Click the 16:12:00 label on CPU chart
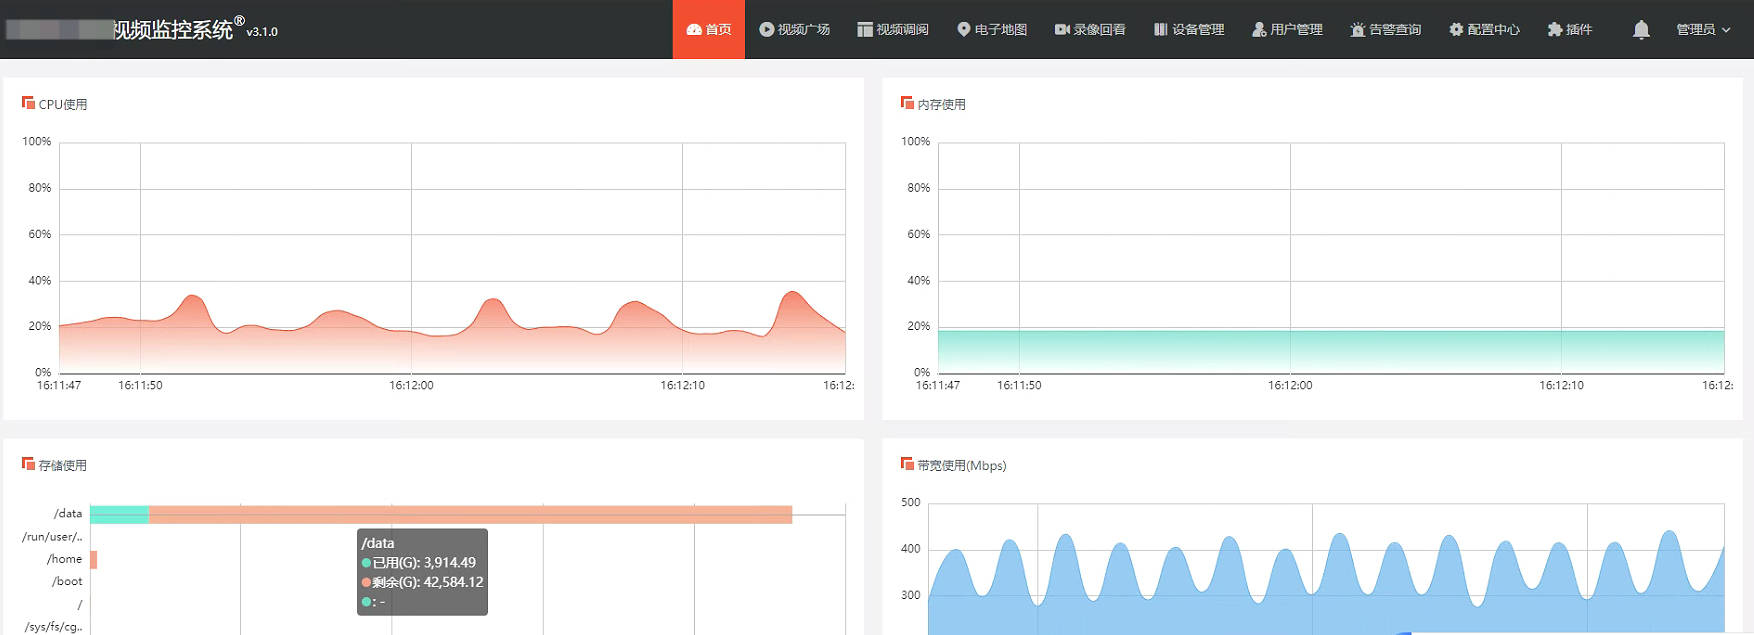 (x=411, y=385)
